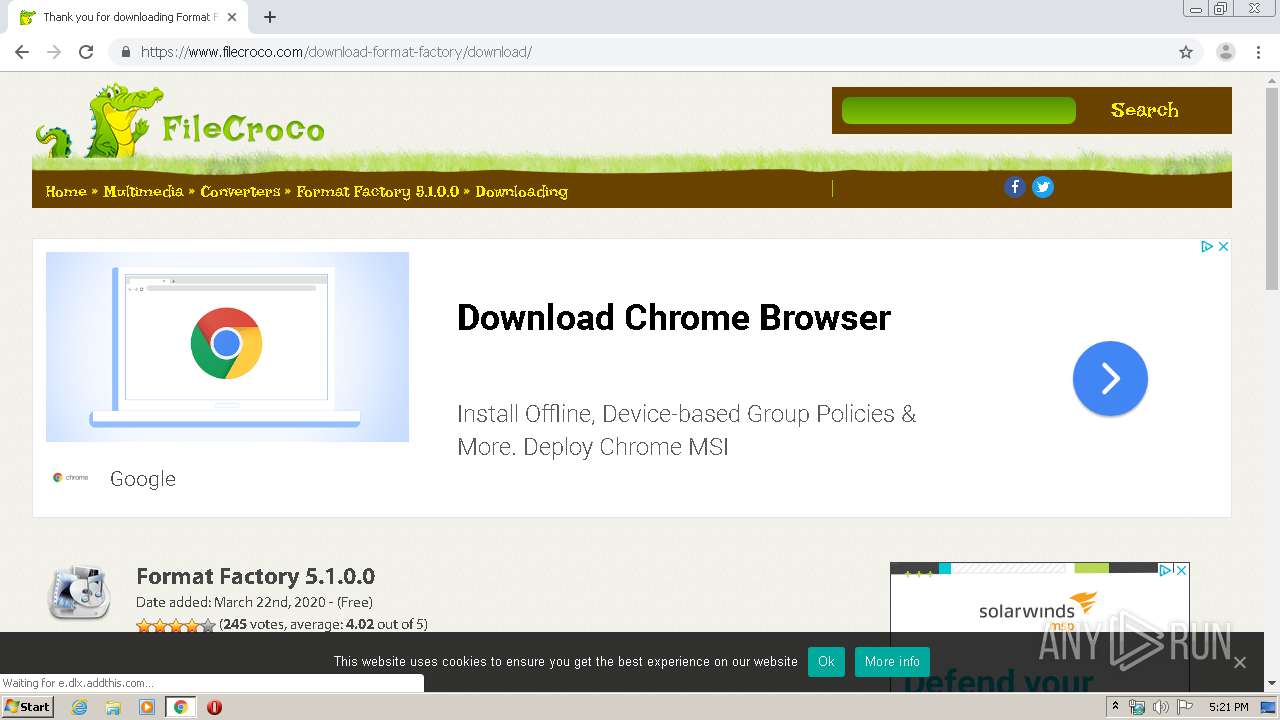Screen dimensions: 1280x720
Task: Close the solarwinds sidebar ad
Action: 1181,570
